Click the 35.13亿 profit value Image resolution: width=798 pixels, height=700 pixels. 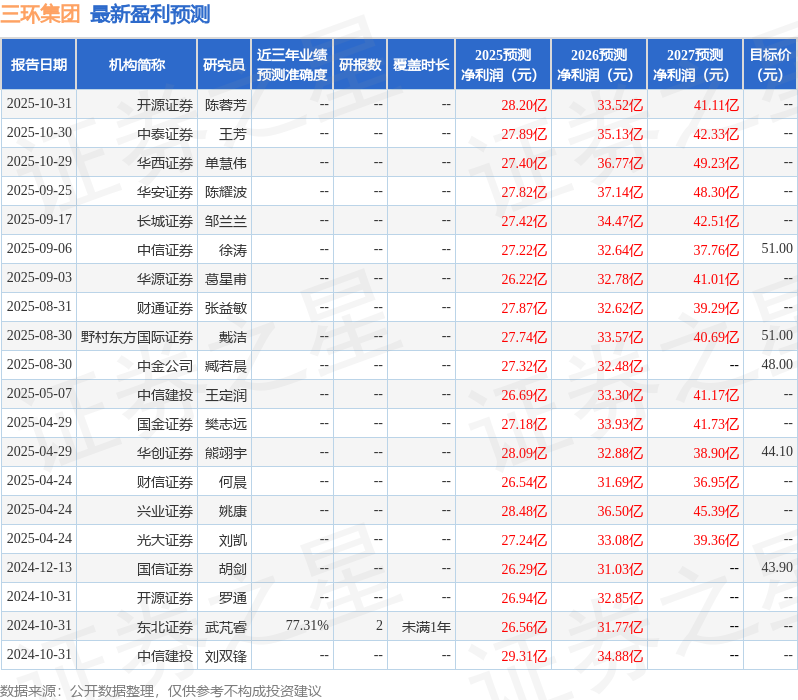[620, 134]
